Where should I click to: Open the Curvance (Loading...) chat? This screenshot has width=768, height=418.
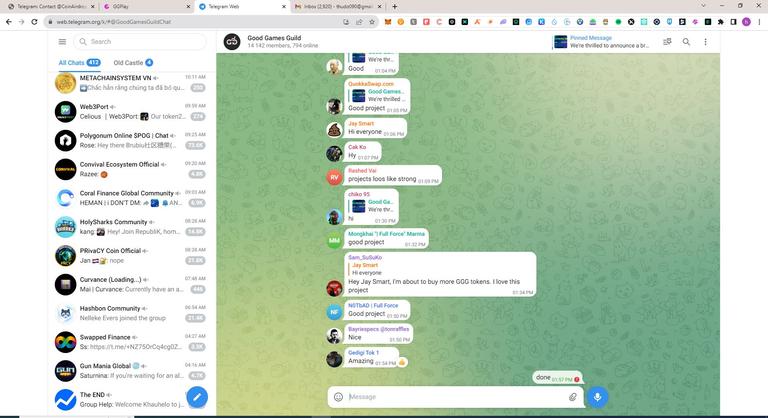(x=131, y=285)
